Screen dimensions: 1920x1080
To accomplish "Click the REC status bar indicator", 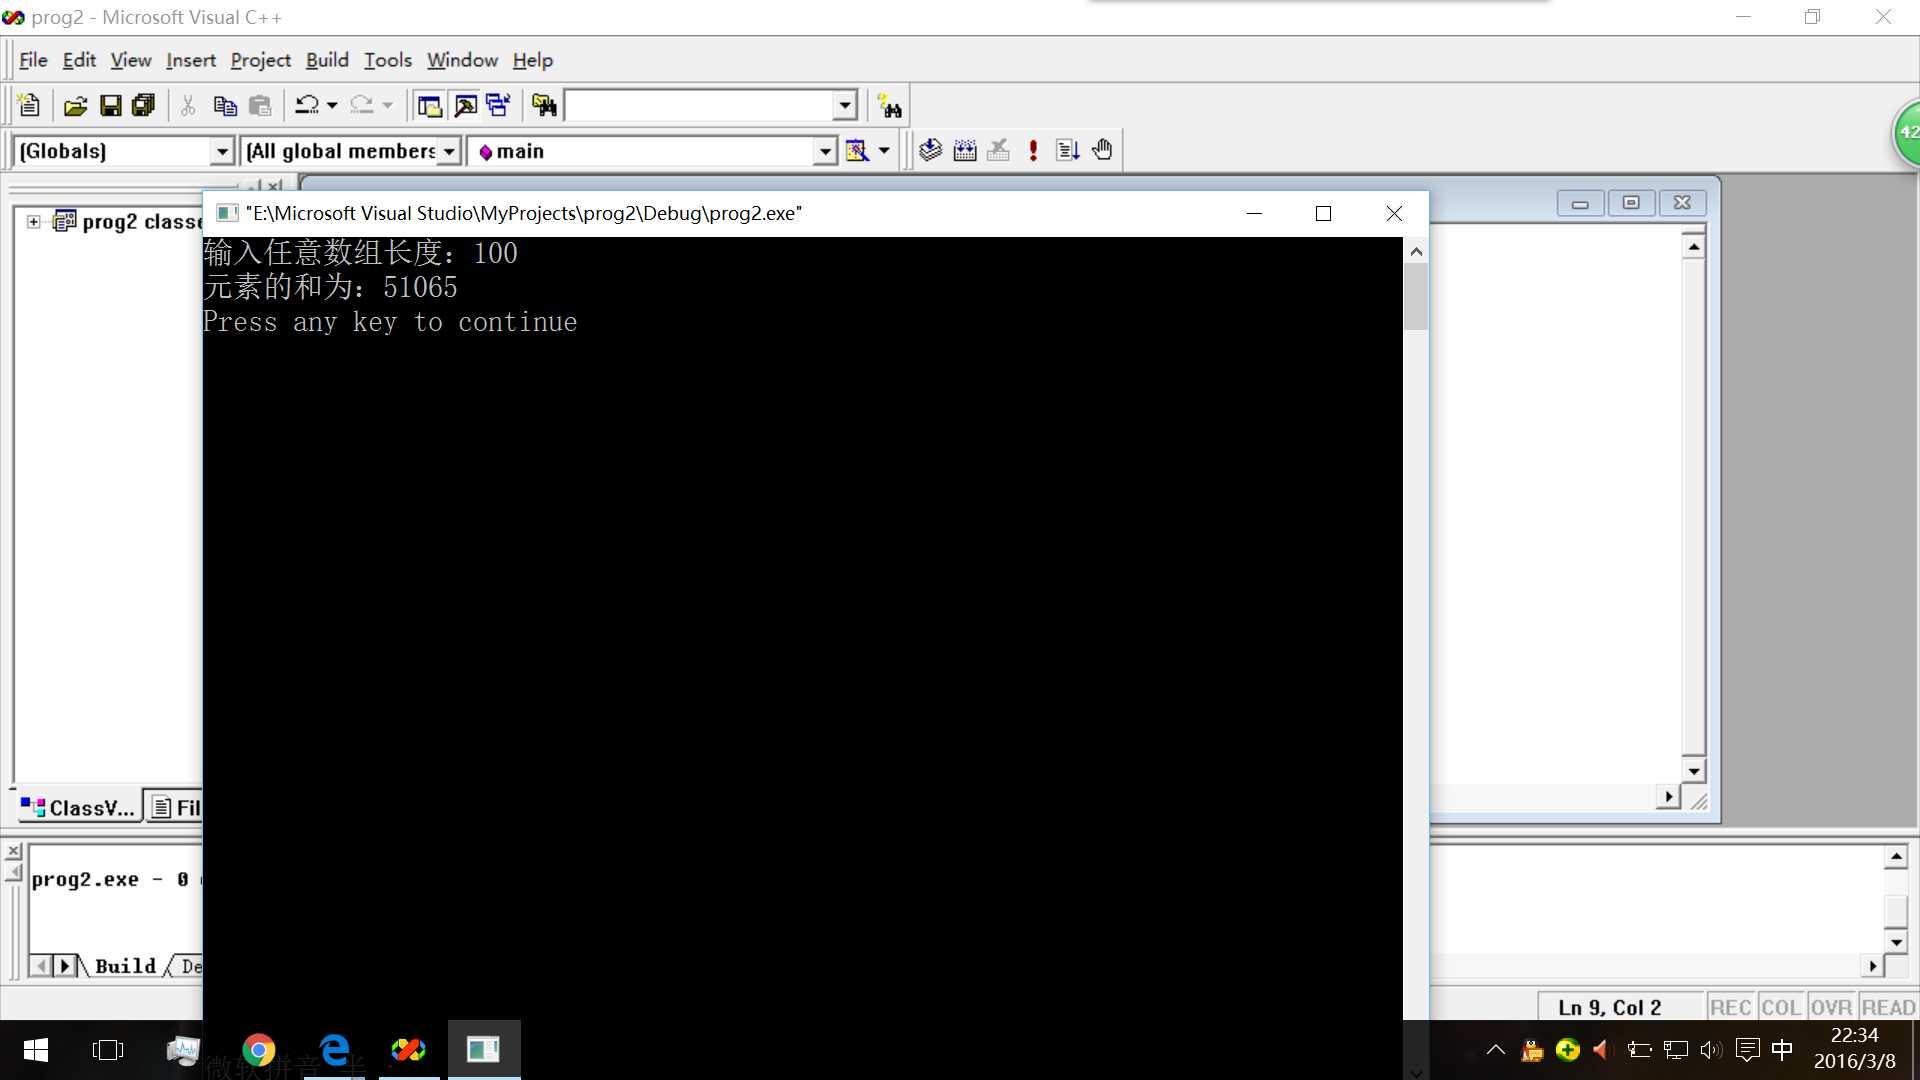I will pyautogui.click(x=1730, y=1007).
